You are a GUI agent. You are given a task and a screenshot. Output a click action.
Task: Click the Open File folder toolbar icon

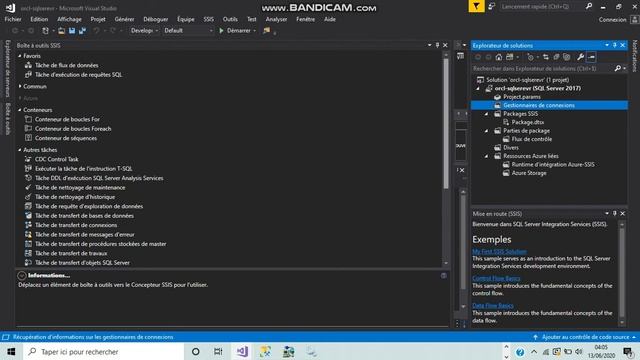tap(61, 31)
